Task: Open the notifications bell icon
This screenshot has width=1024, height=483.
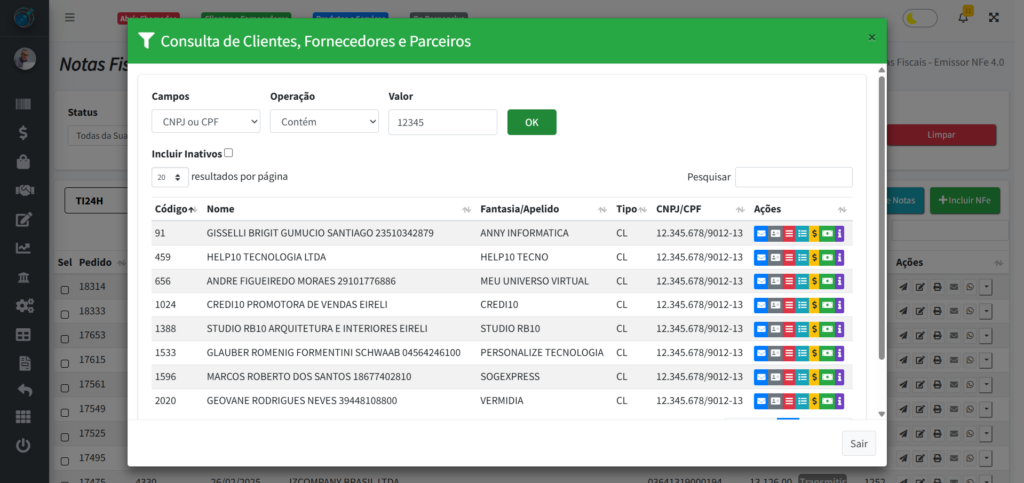Action: tap(964, 17)
